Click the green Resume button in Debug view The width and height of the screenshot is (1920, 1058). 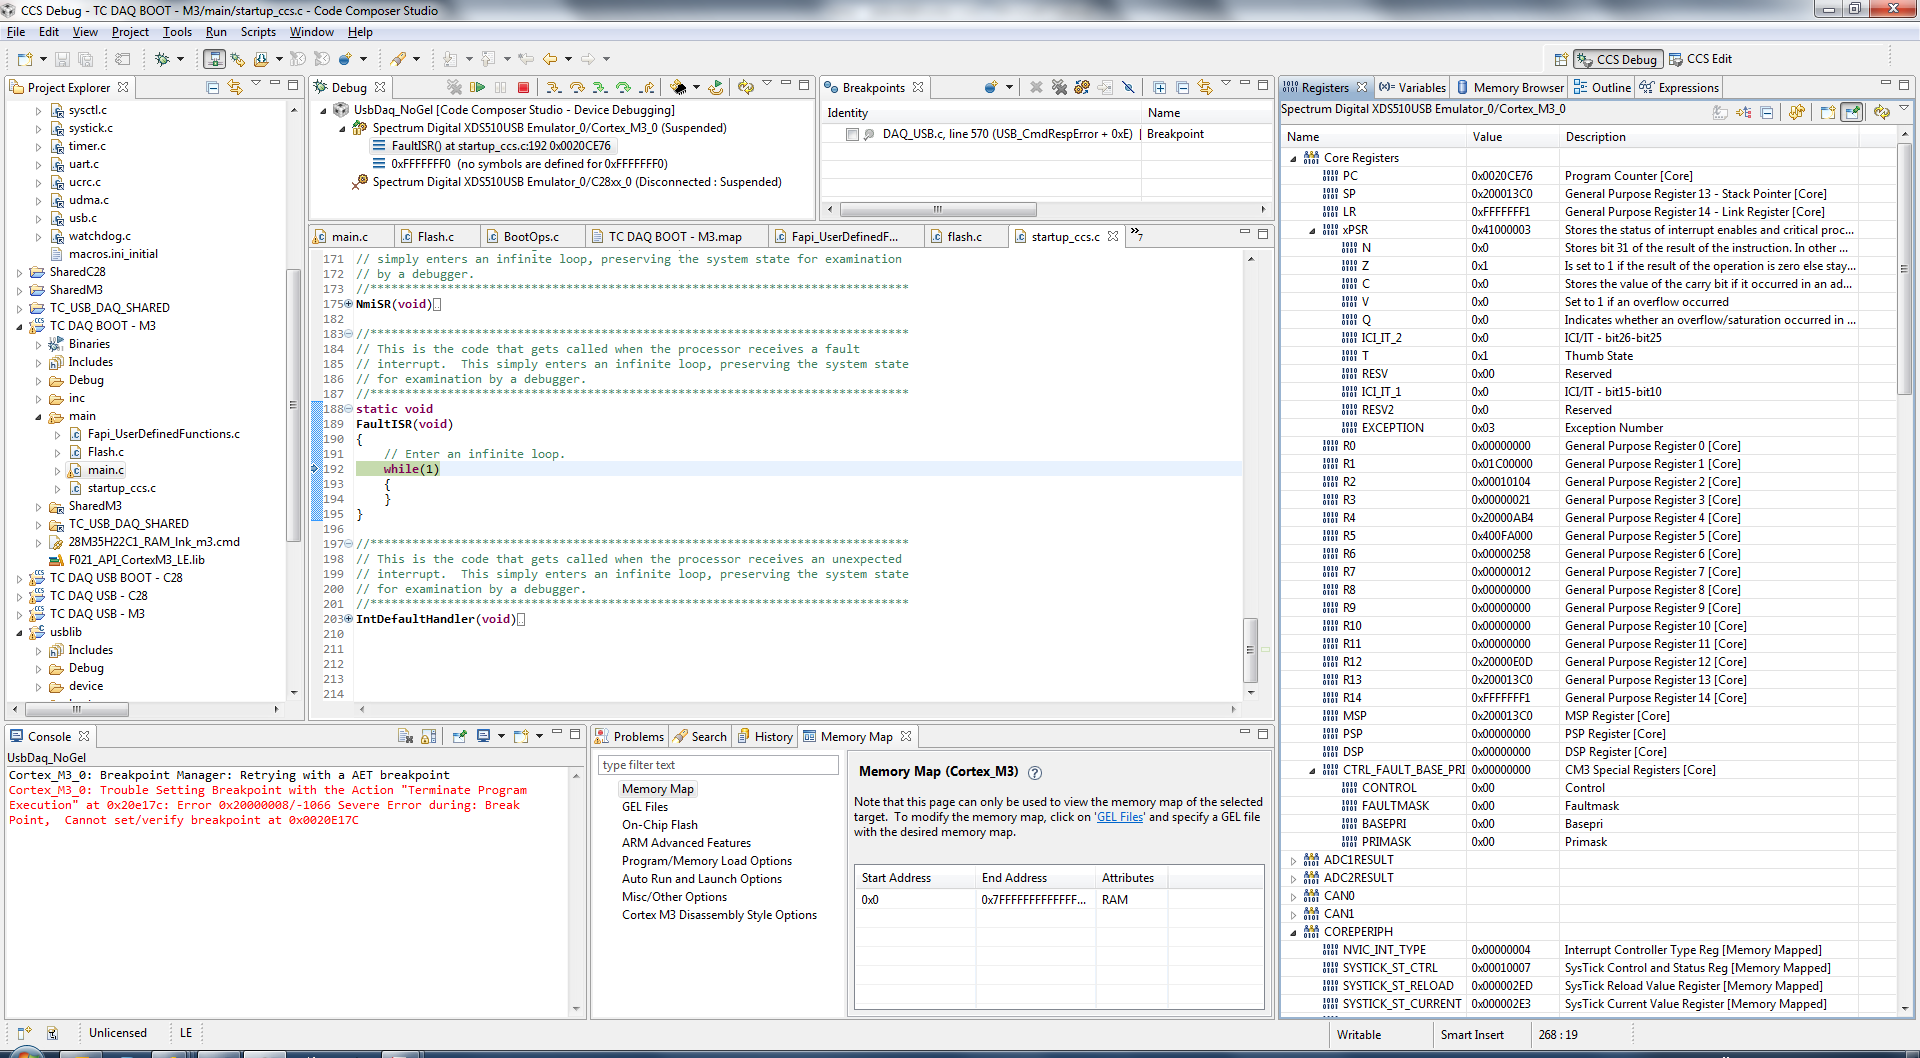(x=477, y=88)
